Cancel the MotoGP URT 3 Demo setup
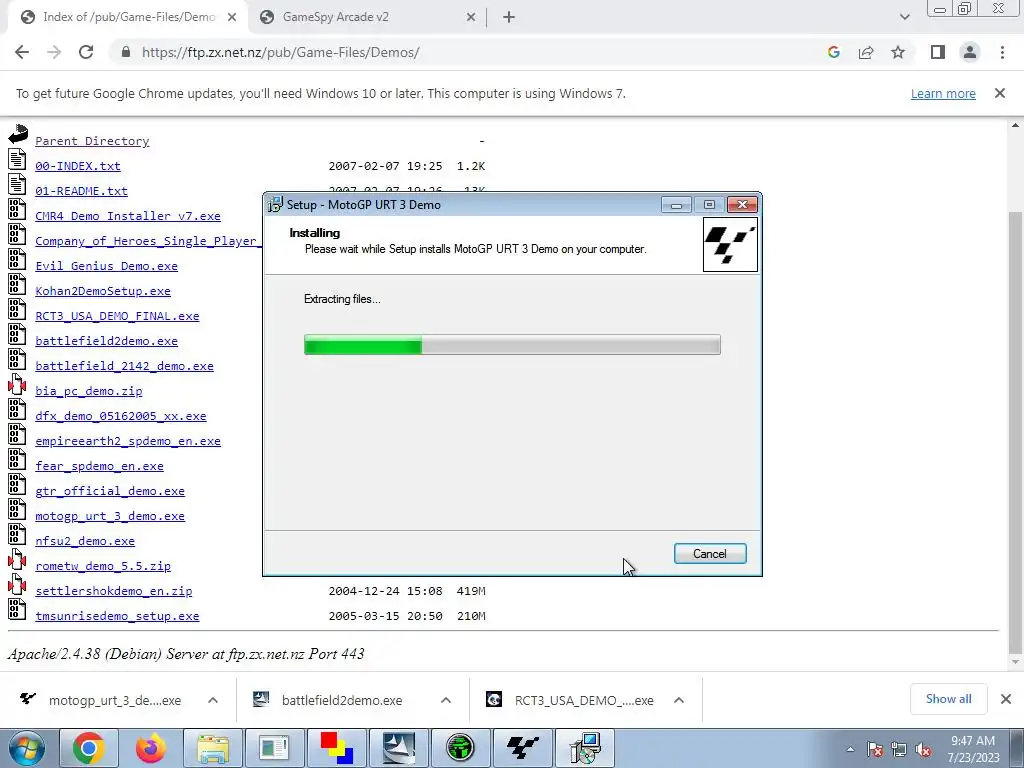Image resolution: width=1024 pixels, height=768 pixels. pyautogui.click(x=710, y=554)
